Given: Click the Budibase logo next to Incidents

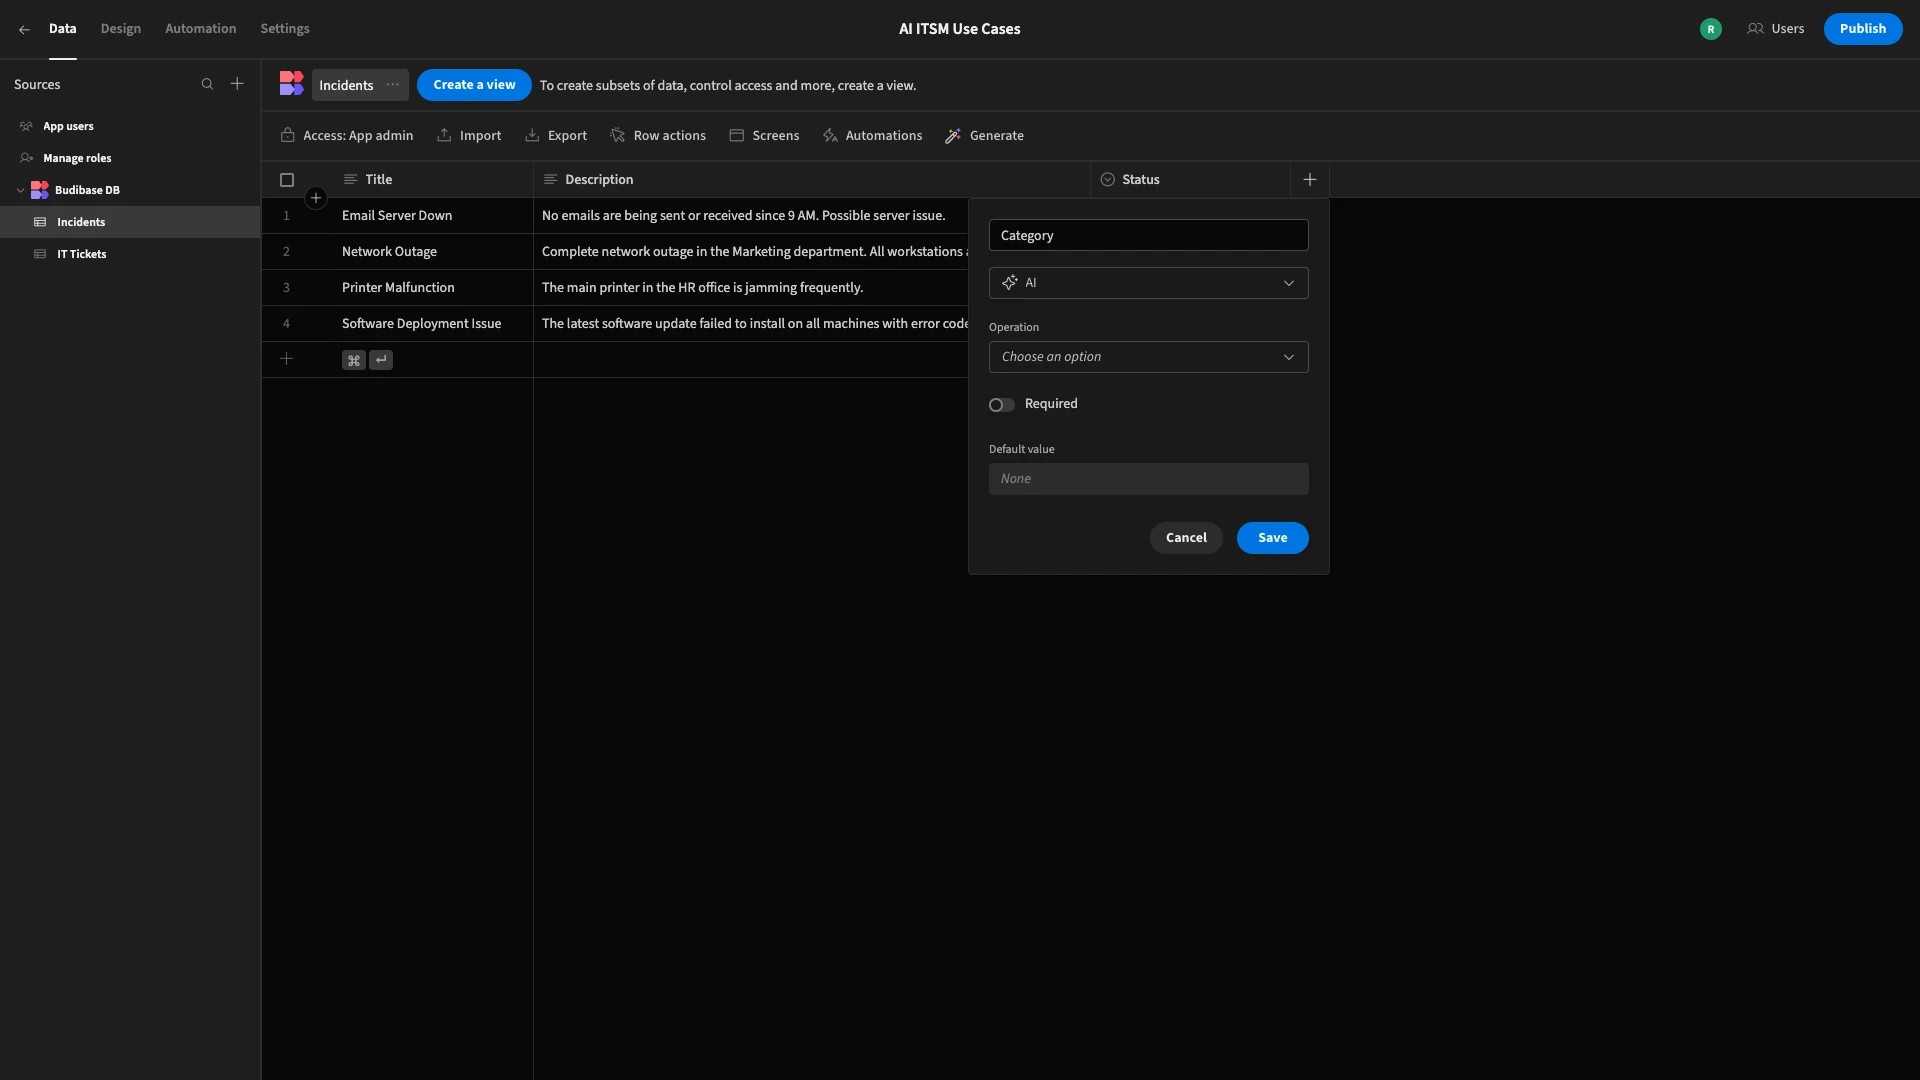Looking at the screenshot, I should click(291, 84).
